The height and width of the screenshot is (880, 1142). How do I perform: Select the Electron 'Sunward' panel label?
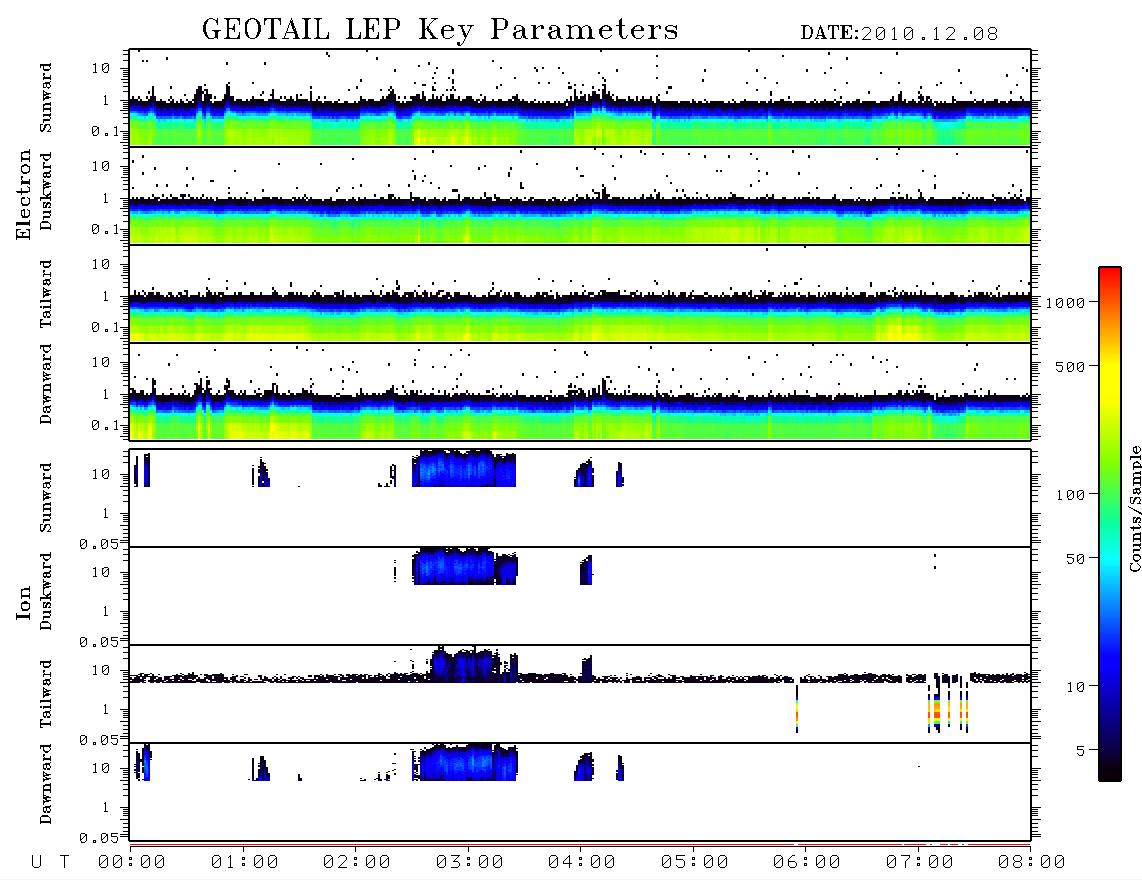(x=46, y=98)
